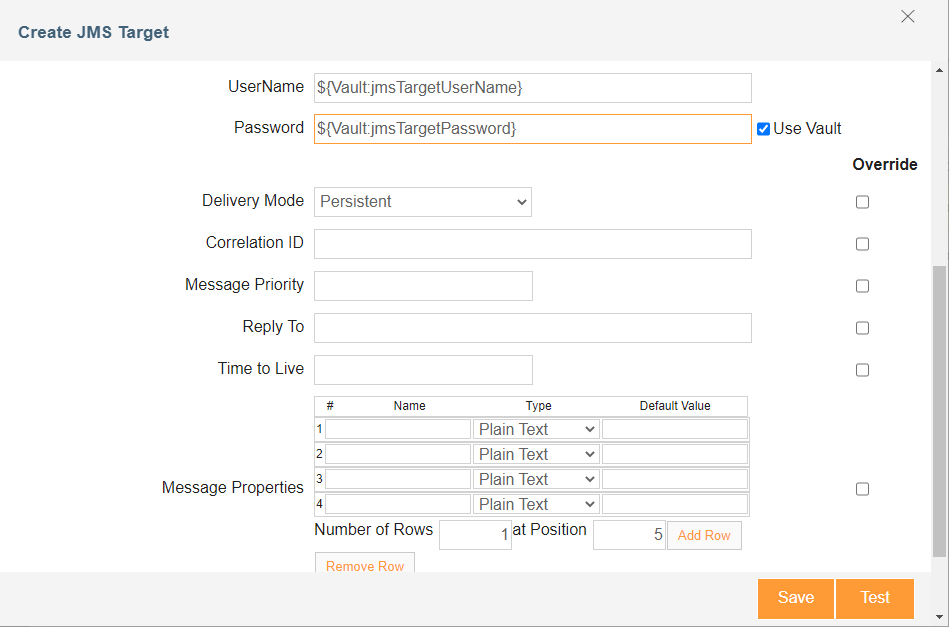This screenshot has height=627, width=949.
Task: Enable override for Reply To
Action: pyautogui.click(x=862, y=328)
